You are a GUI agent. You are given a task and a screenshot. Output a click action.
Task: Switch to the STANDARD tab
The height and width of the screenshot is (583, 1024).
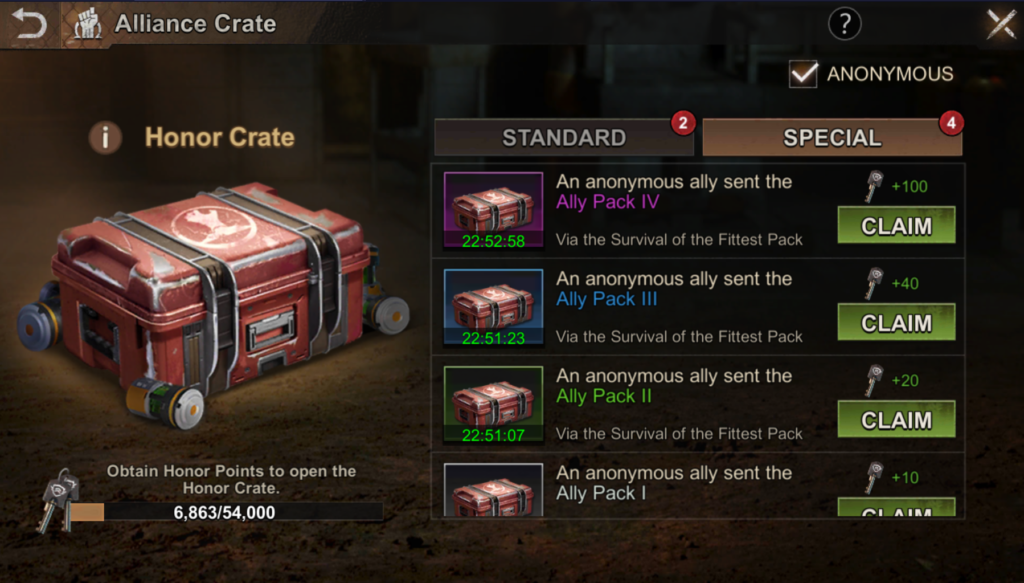coord(564,138)
